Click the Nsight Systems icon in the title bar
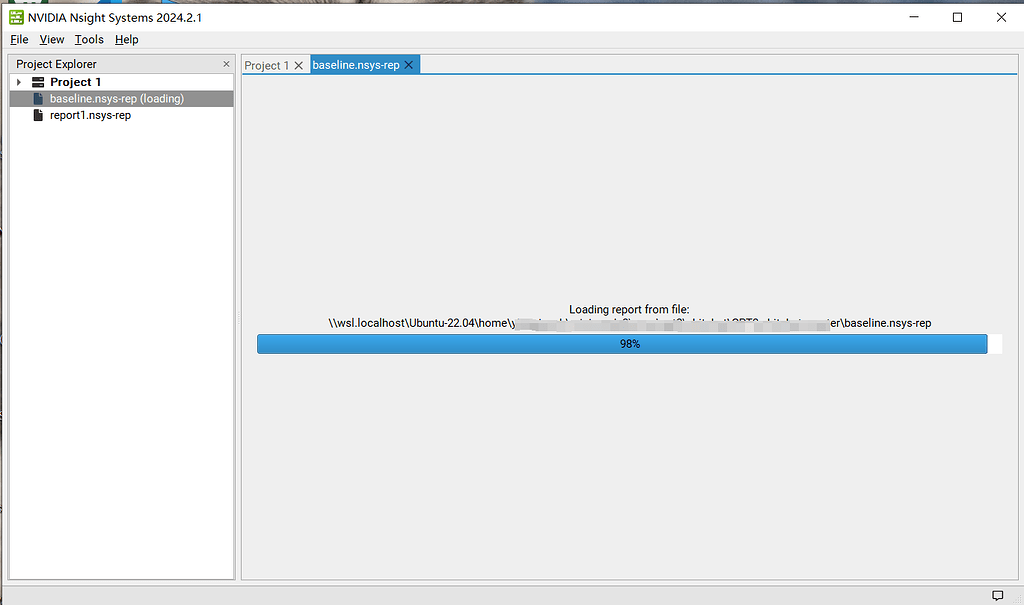Screen dimensions: 1024x605 [x=15, y=17]
